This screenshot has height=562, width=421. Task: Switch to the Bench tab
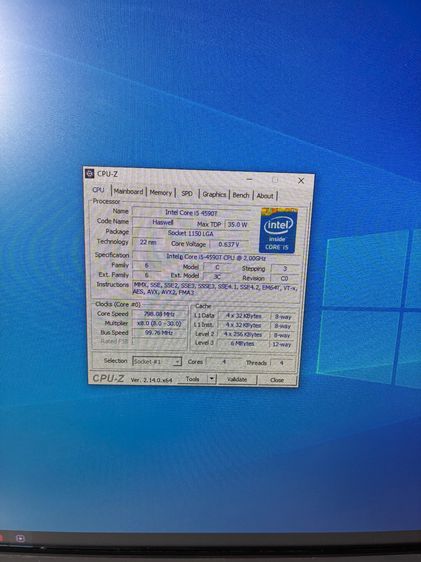241,195
